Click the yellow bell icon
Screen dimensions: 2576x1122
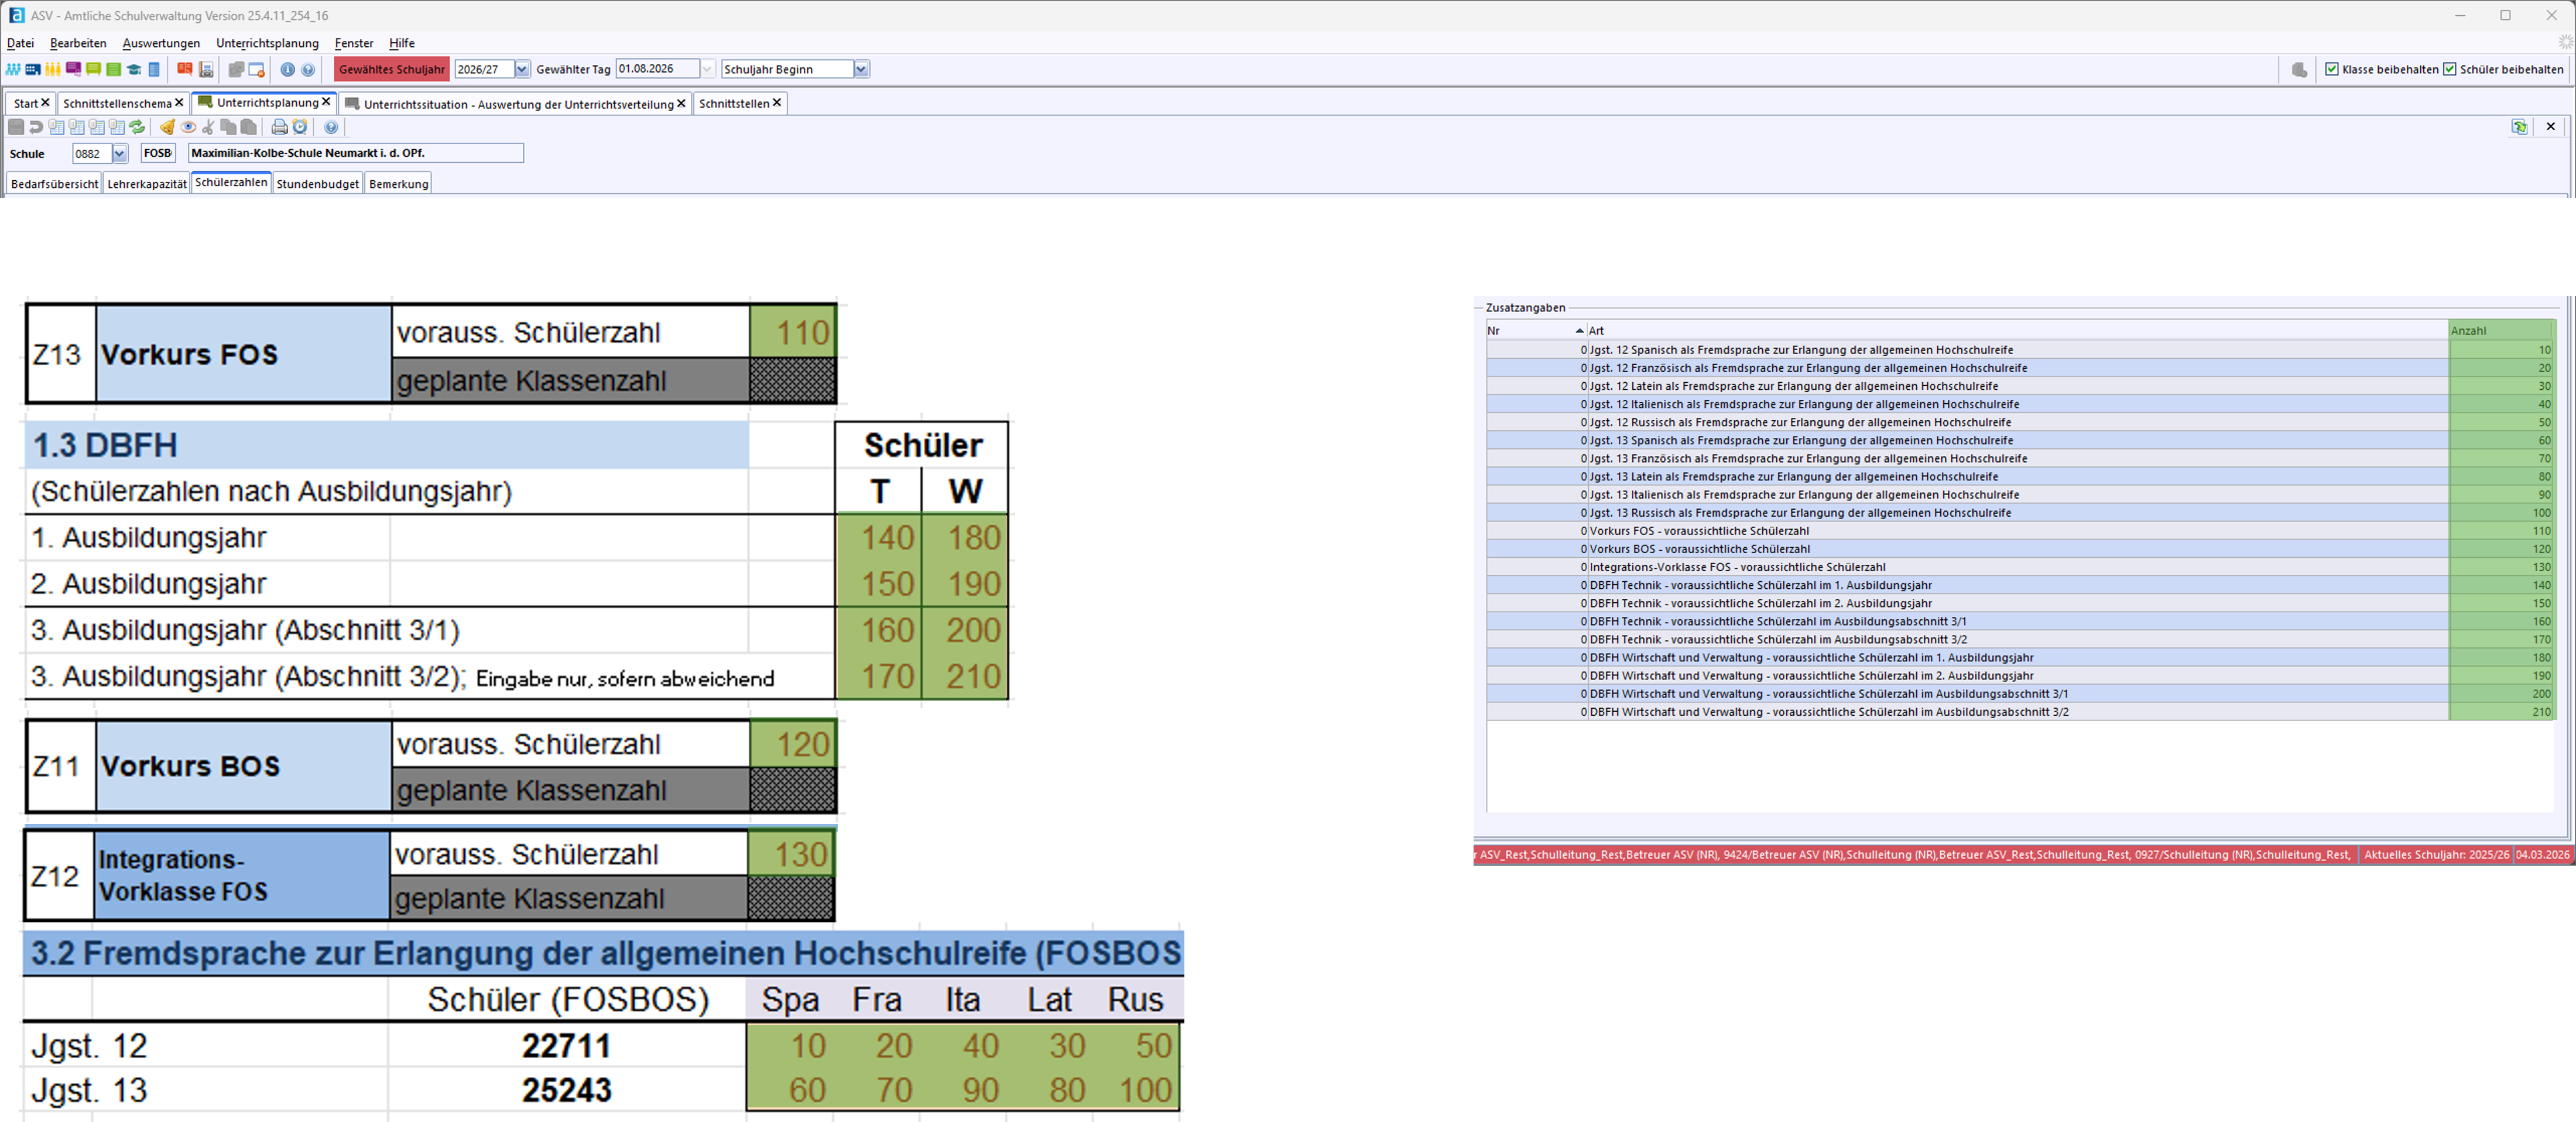click(167, 127)
